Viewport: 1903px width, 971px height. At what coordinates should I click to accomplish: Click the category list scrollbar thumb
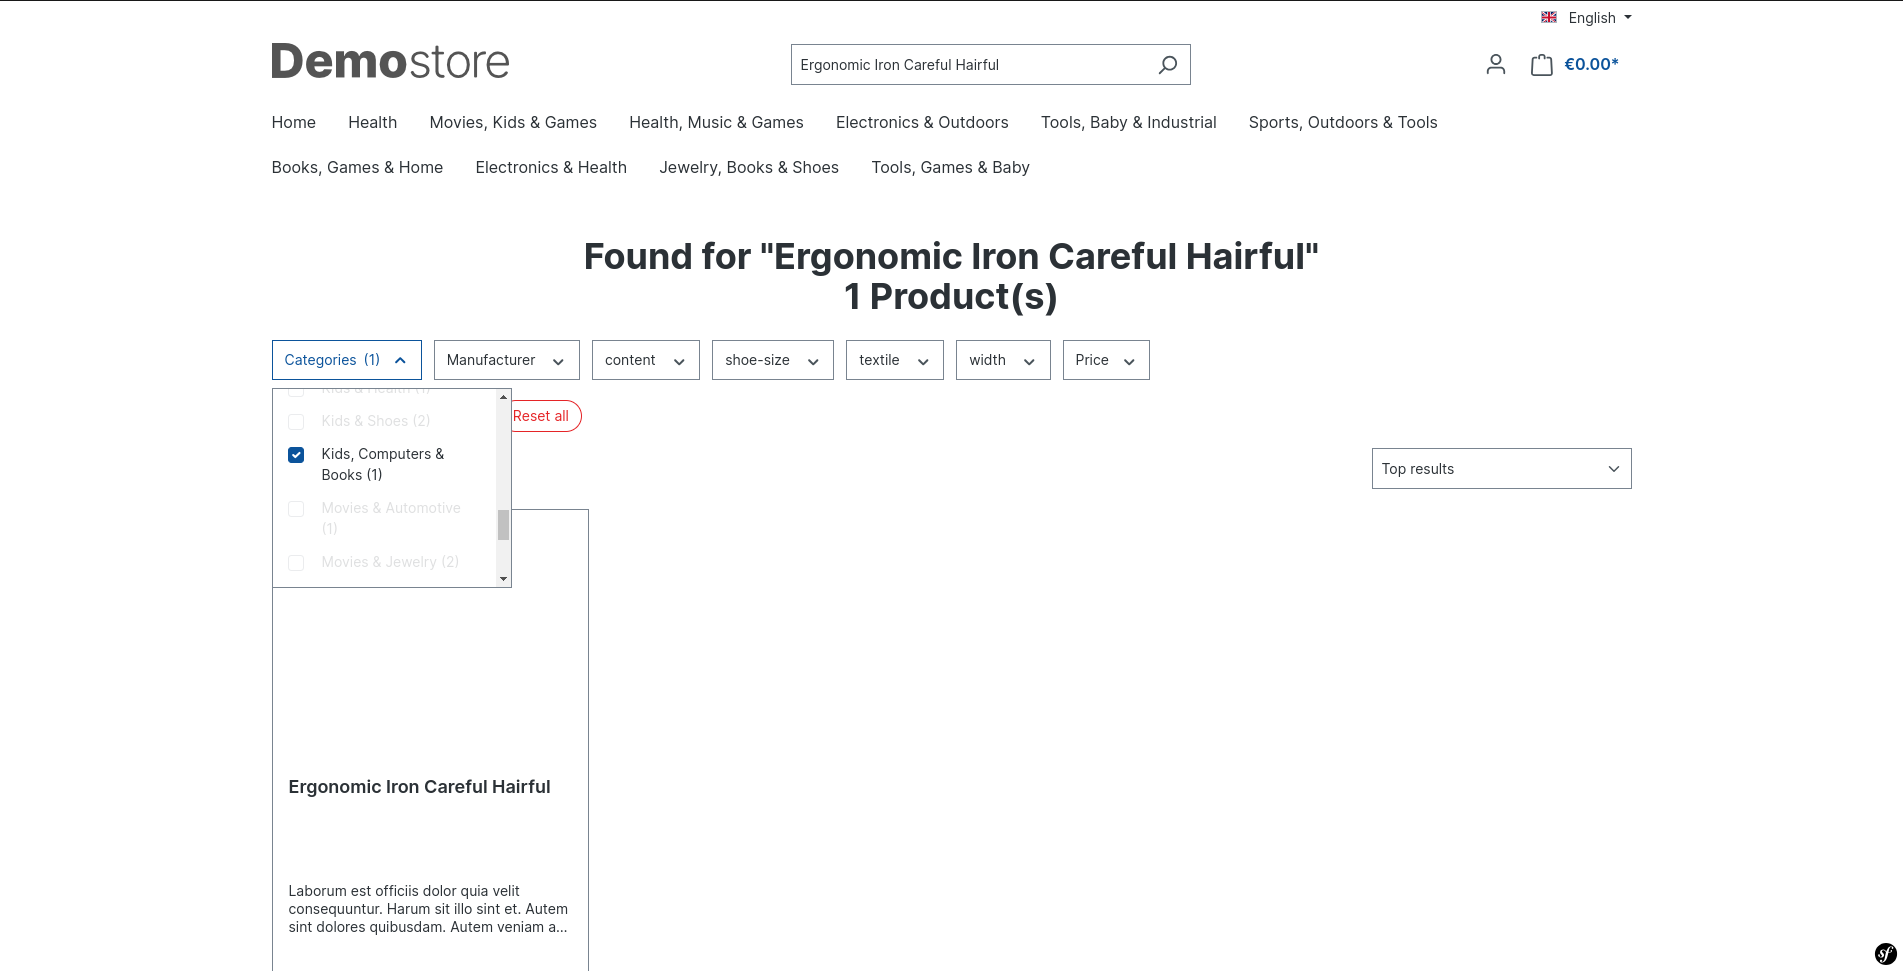click(503, 525)
